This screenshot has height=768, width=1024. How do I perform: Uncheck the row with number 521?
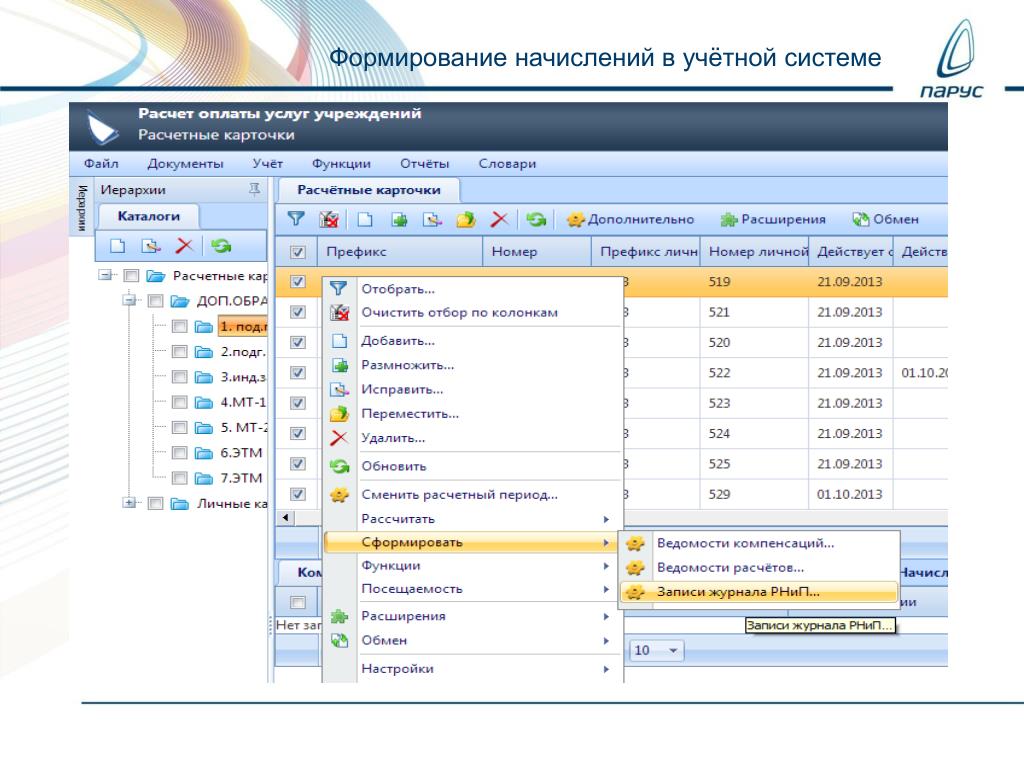(298, 312)
